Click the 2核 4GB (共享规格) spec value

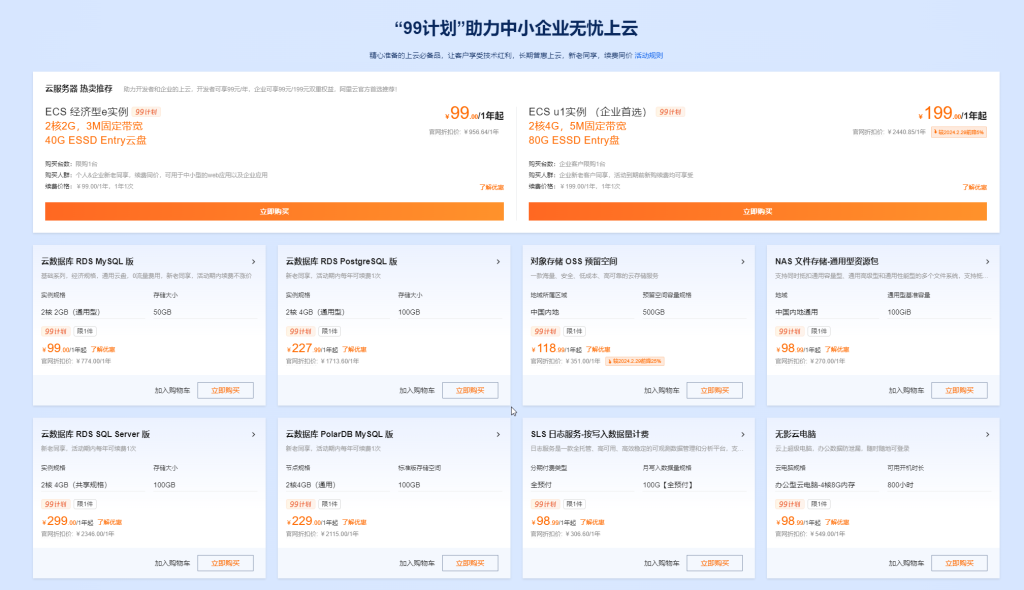point(74,485)
